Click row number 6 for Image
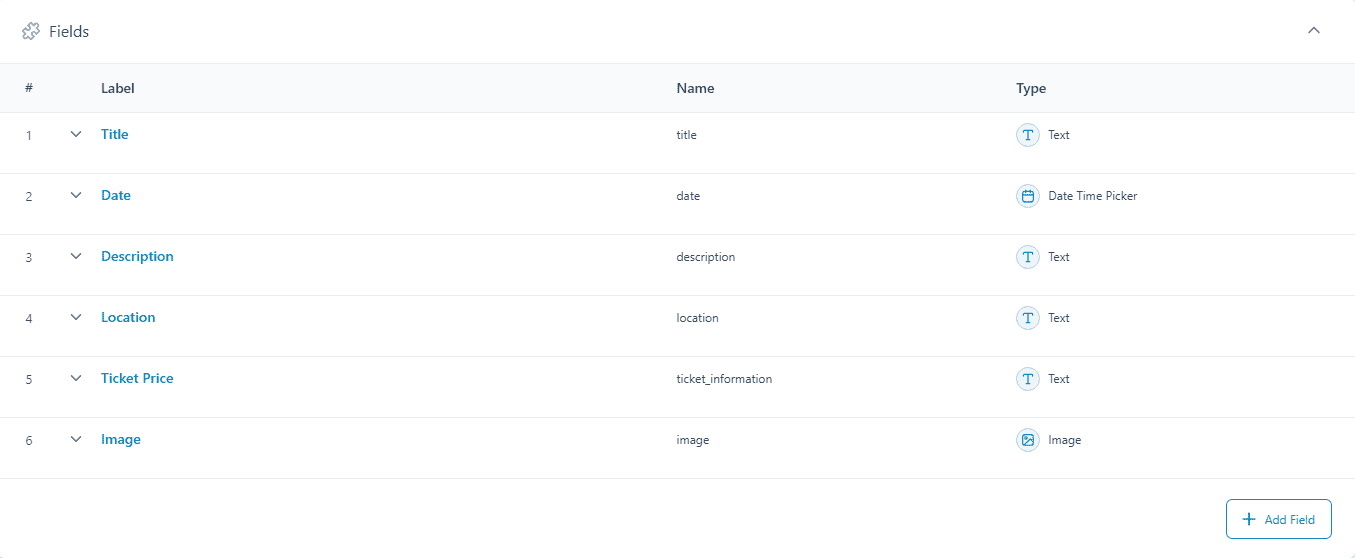1355x558 pixels. [29, 440]
